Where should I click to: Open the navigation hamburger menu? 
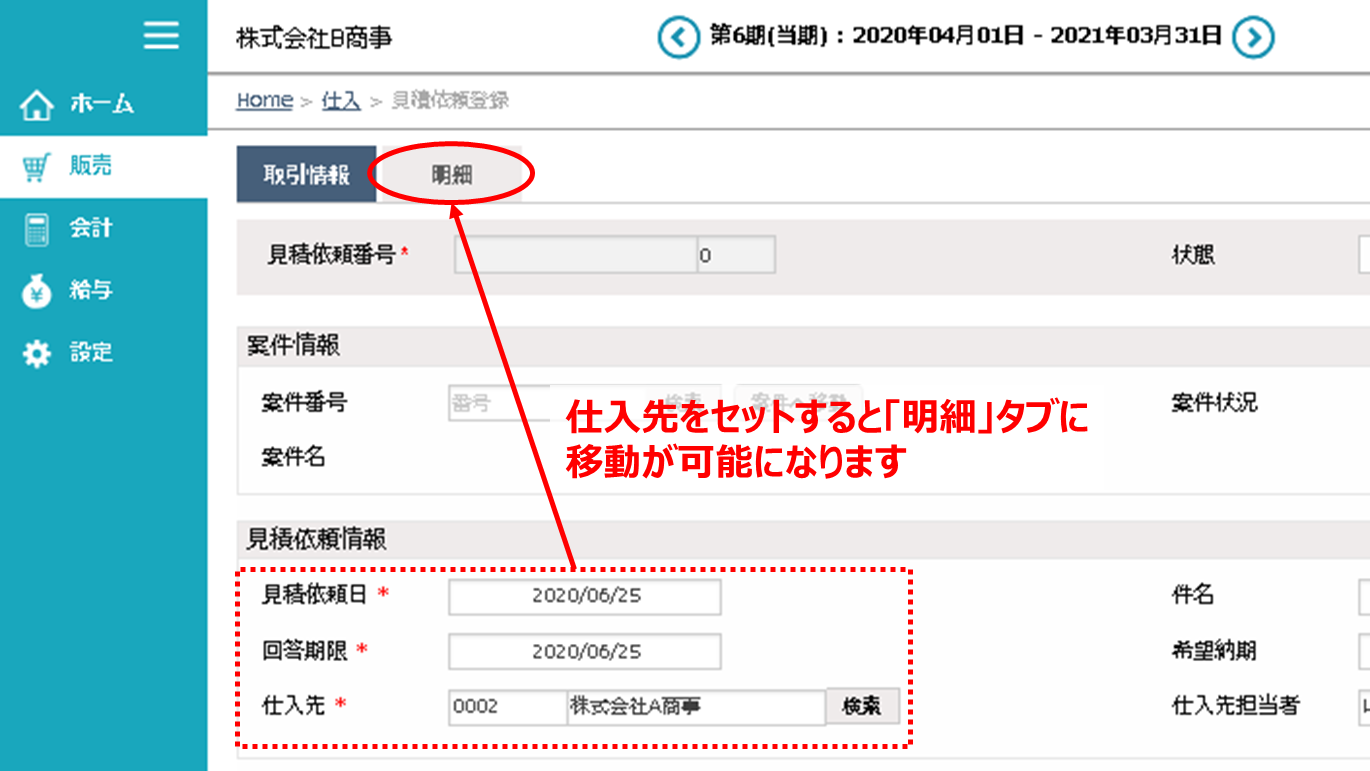point(160,36)
